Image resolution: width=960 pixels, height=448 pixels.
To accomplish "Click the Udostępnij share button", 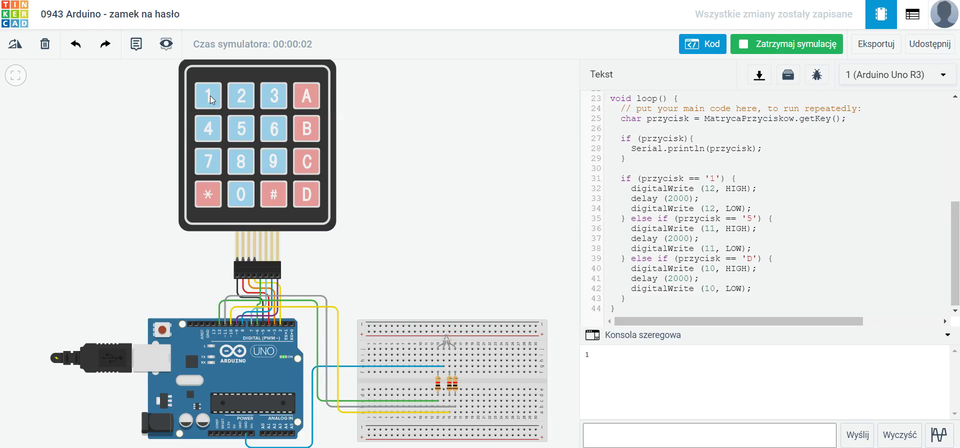I will tap(930, 44).
